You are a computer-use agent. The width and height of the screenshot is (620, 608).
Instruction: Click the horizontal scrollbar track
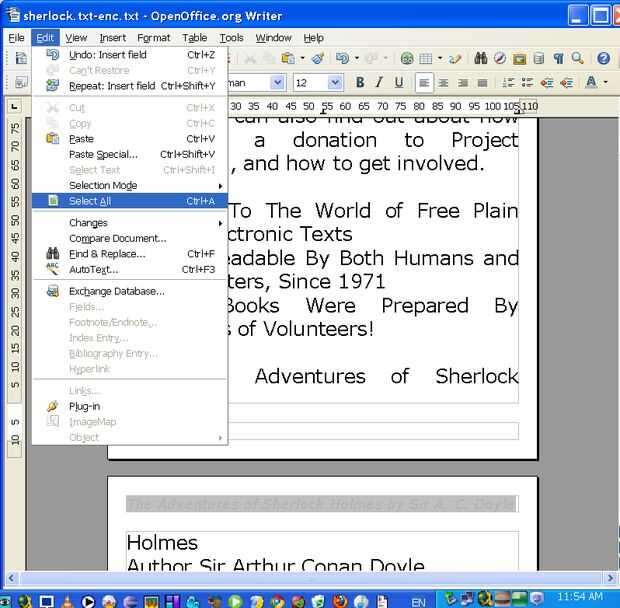click(310, 578)
